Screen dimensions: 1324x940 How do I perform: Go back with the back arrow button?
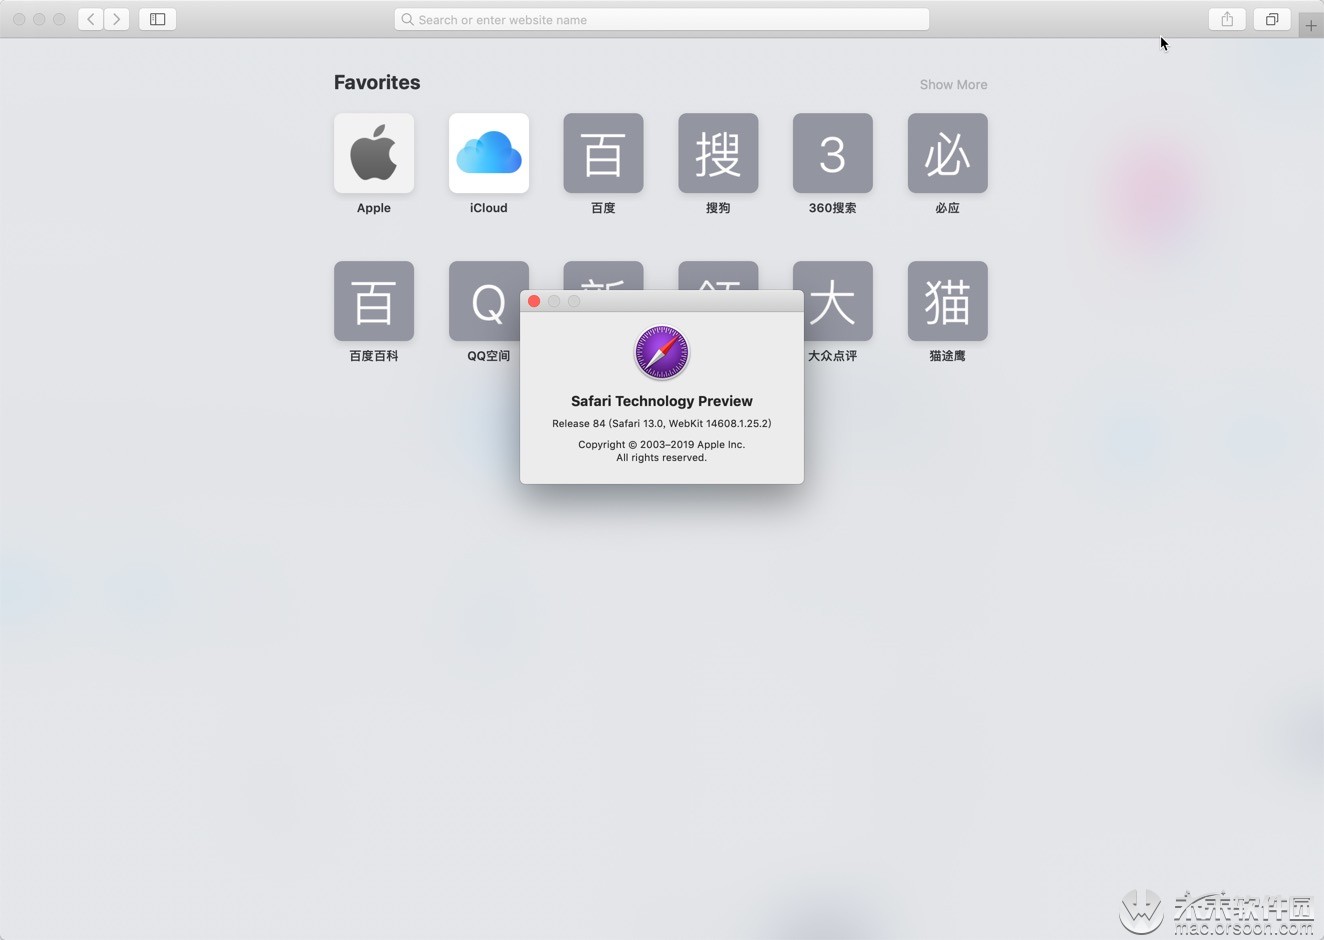click(91, 19)
